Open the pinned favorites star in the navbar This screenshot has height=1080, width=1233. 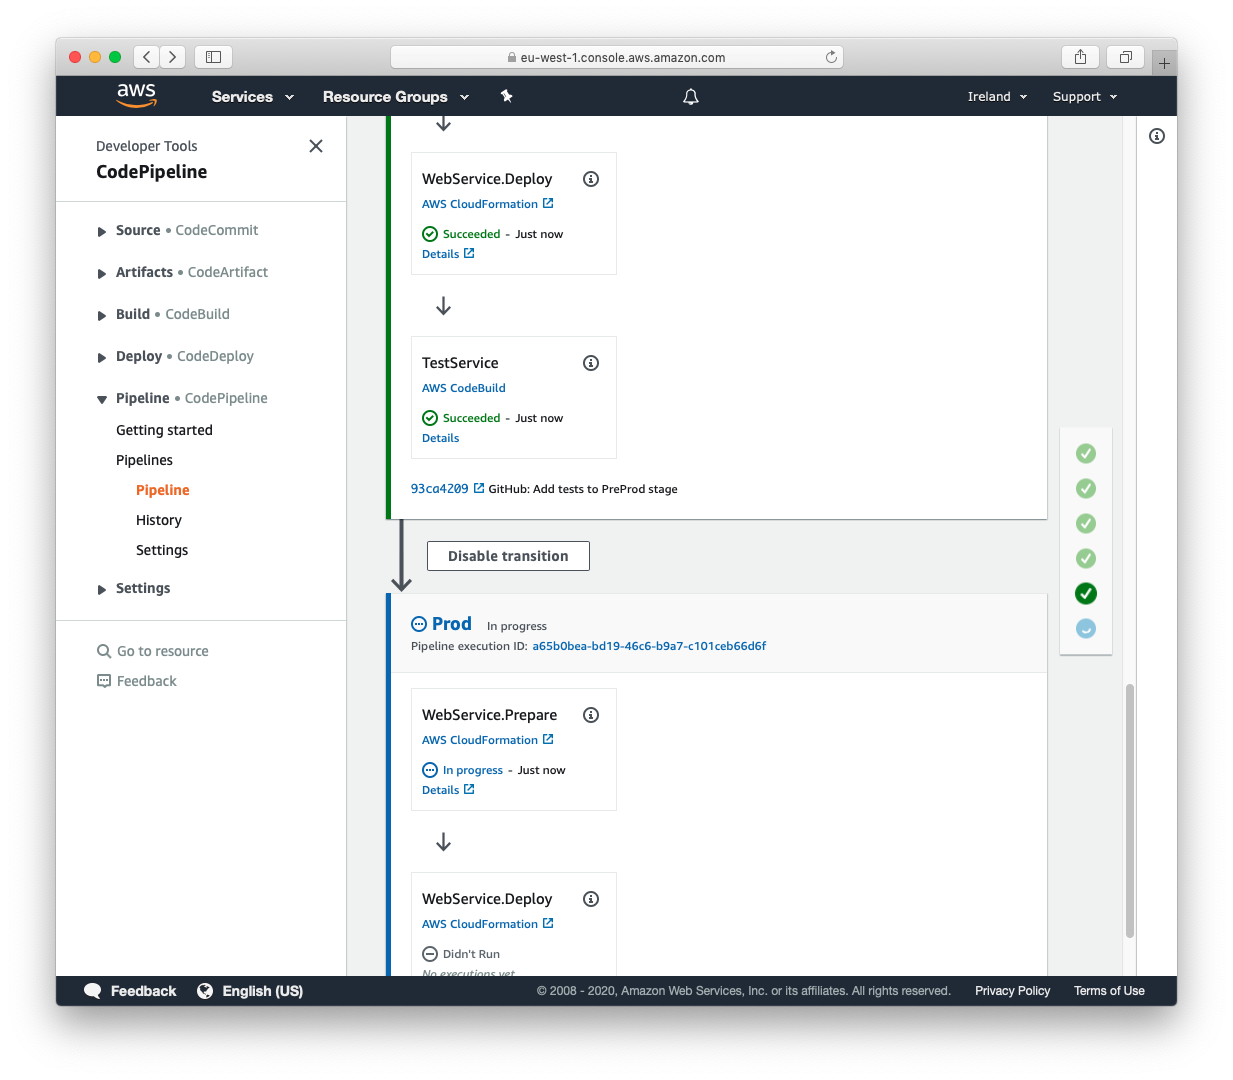pos(506,96)
